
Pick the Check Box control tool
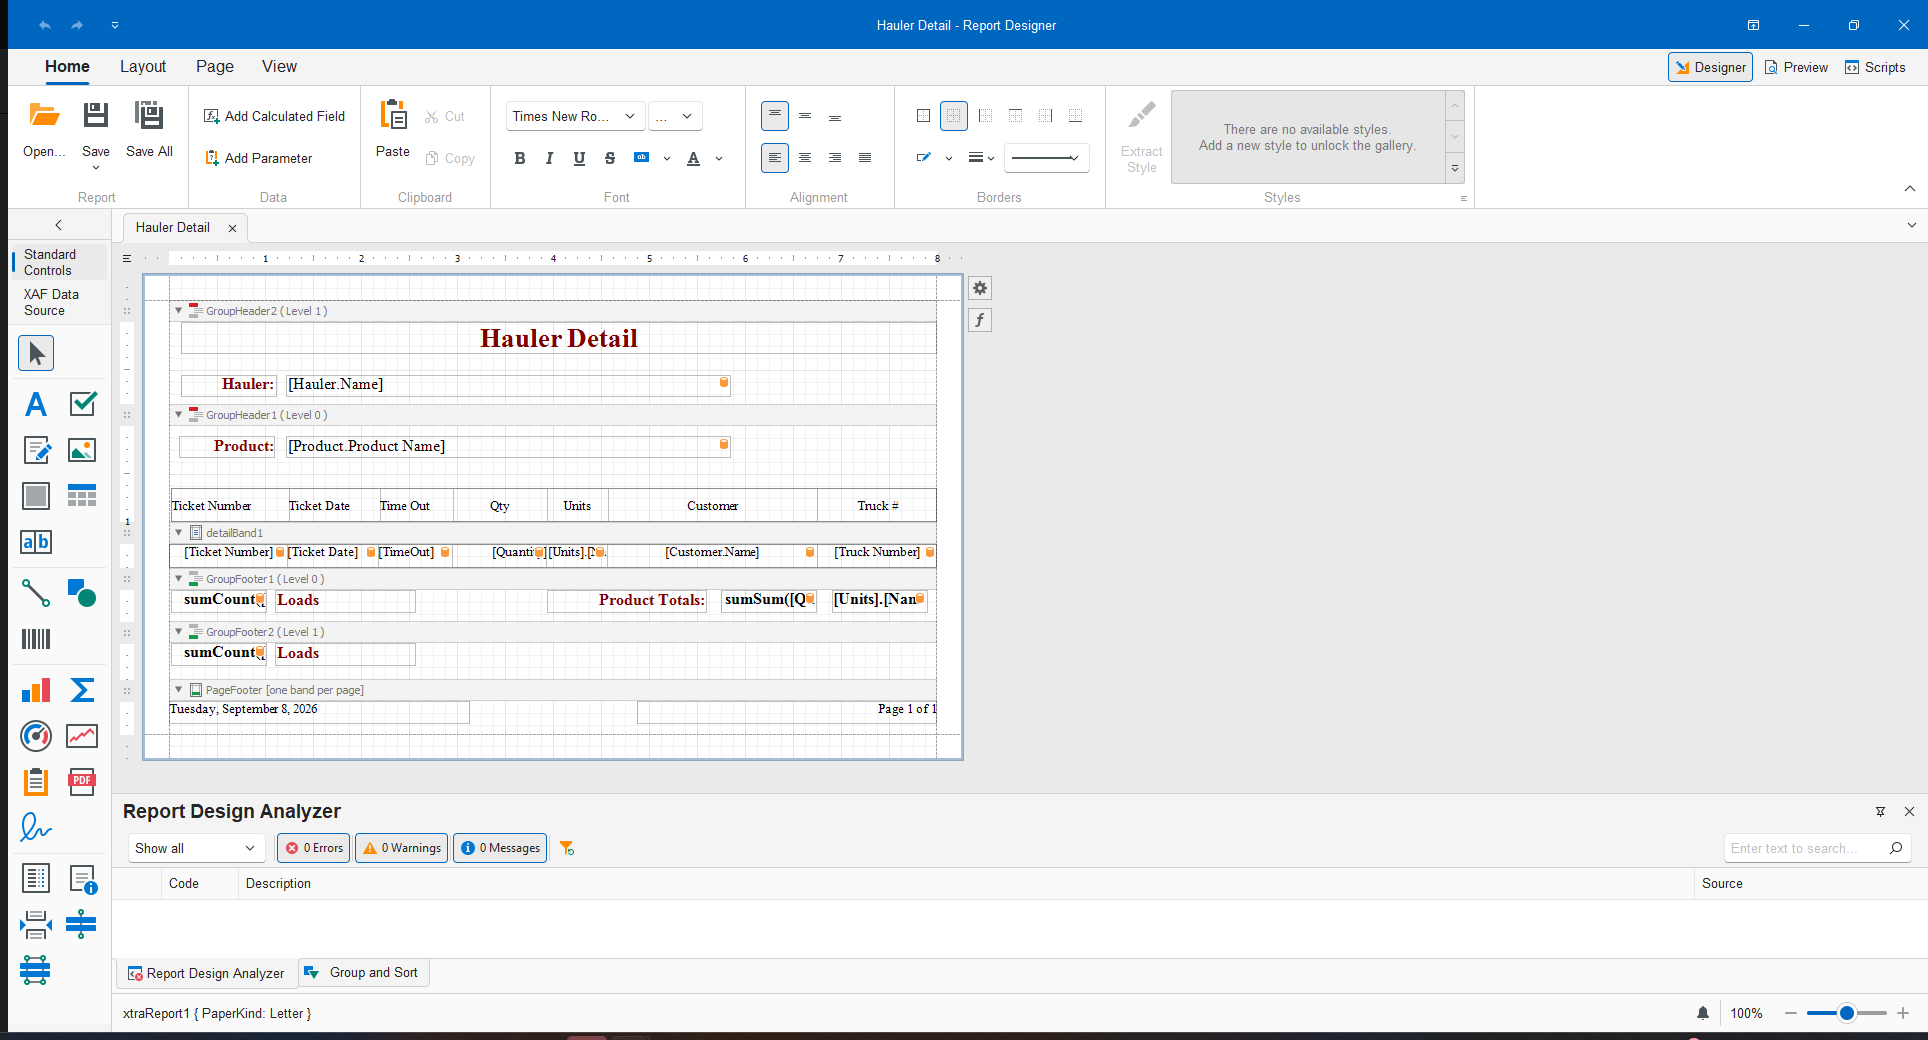pos(82,404)
